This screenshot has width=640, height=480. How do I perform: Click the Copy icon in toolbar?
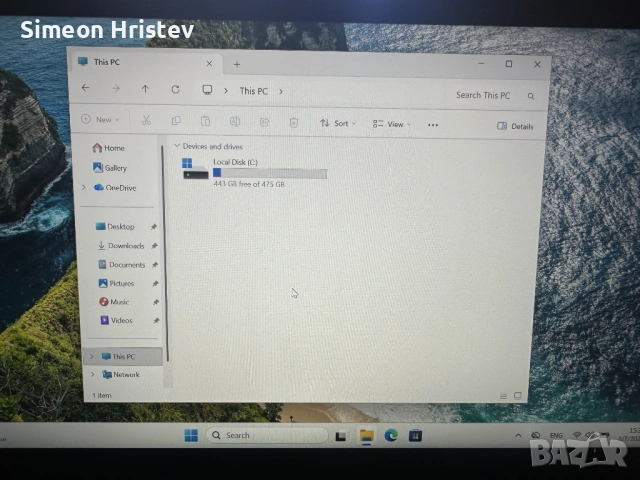coord(176,122)
